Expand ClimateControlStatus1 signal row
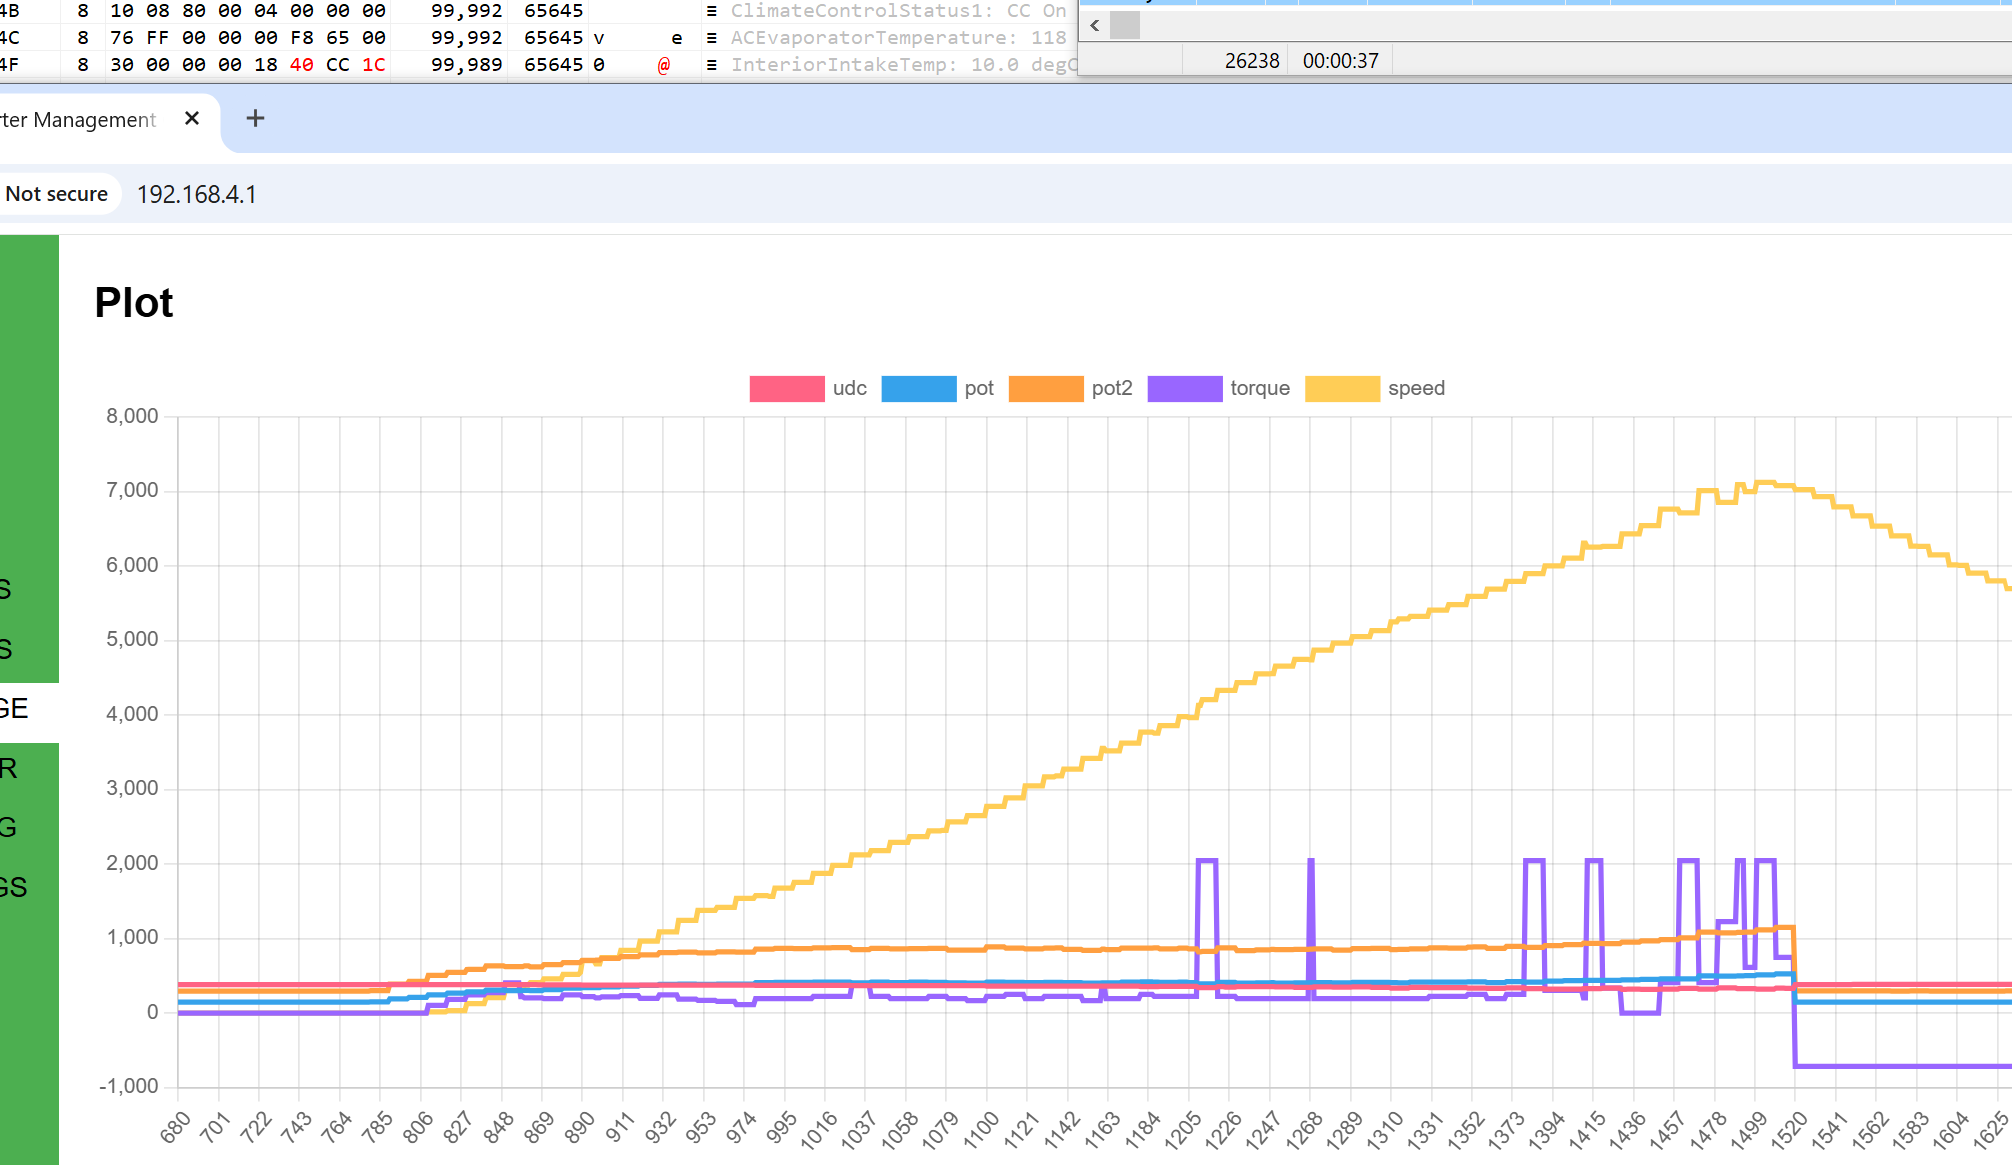Screen dimensions: 2012x1165 click(712, 11)
